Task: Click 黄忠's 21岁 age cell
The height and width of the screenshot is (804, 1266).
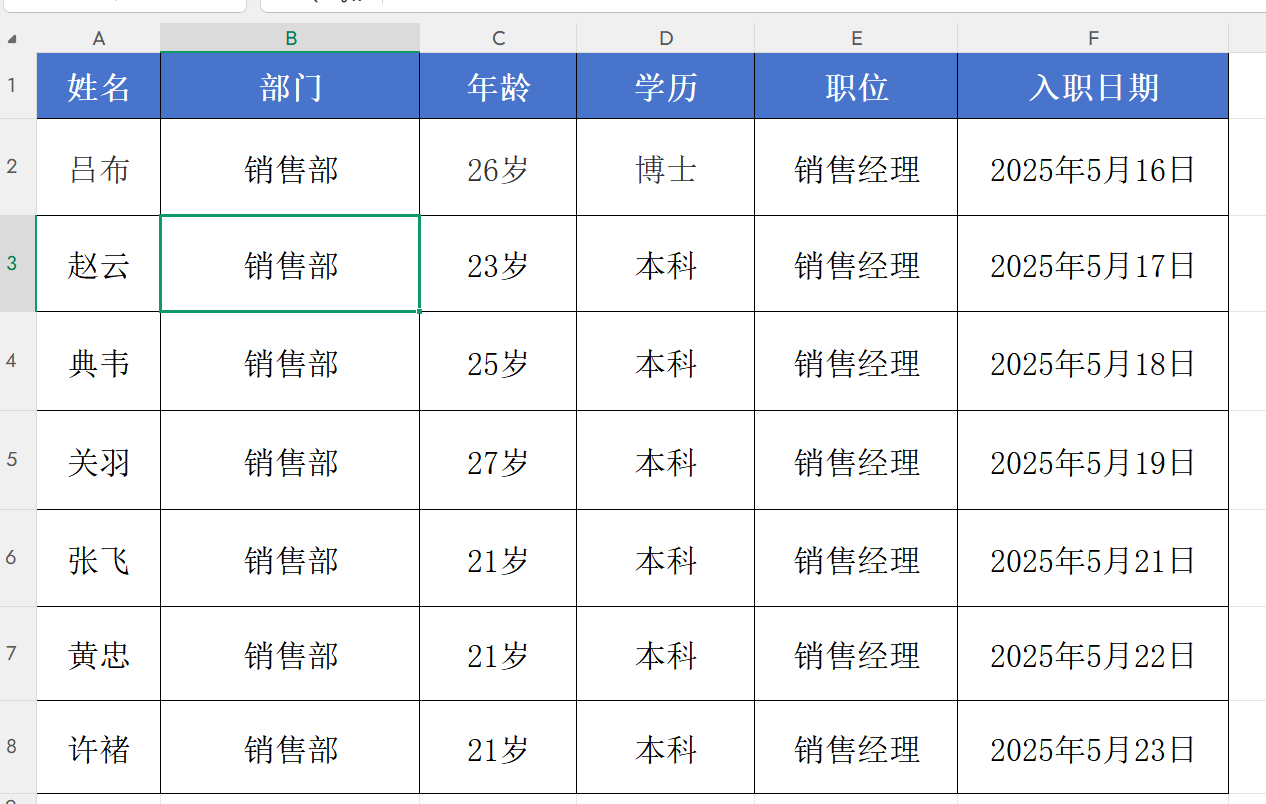Action: [498, 654]
